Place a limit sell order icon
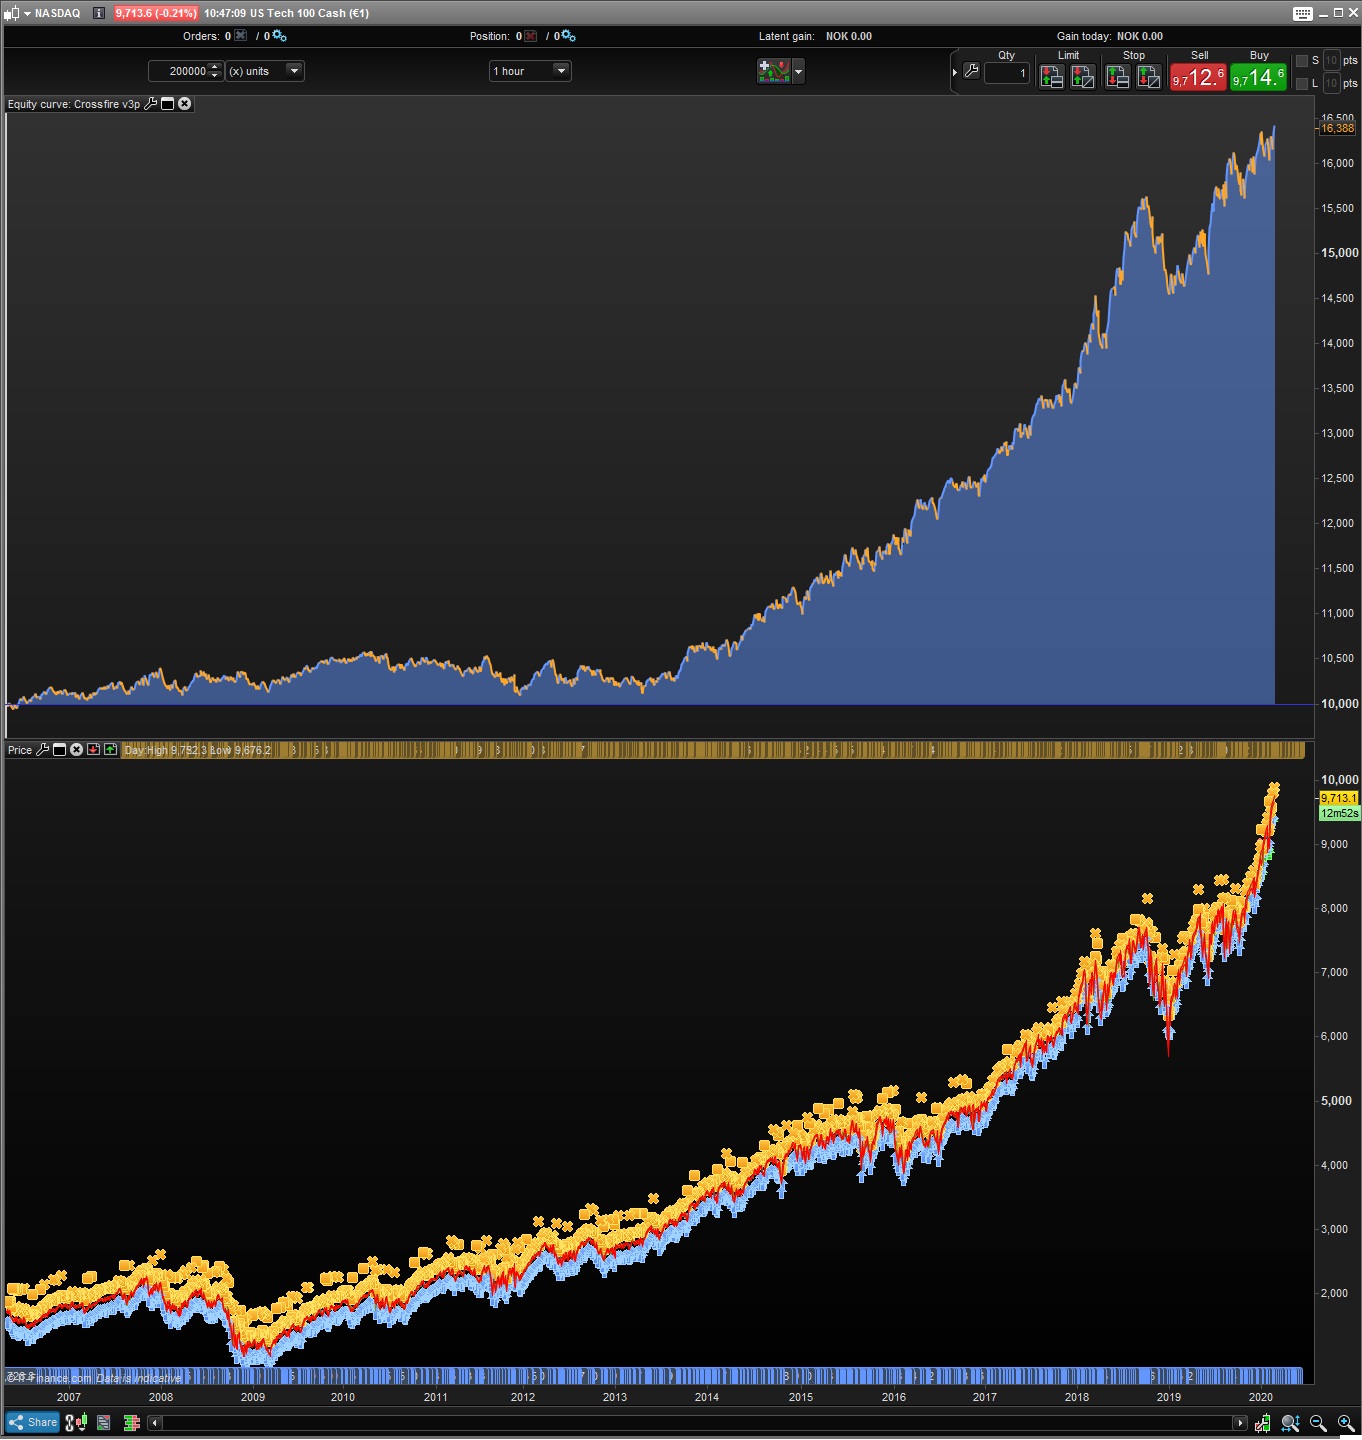1362x1440 pixels. click(x=1083, y=77)
